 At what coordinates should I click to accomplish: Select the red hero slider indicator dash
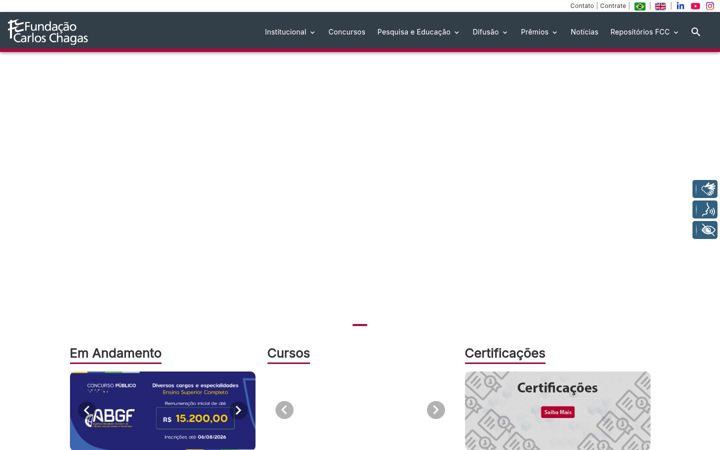[360, 325]
